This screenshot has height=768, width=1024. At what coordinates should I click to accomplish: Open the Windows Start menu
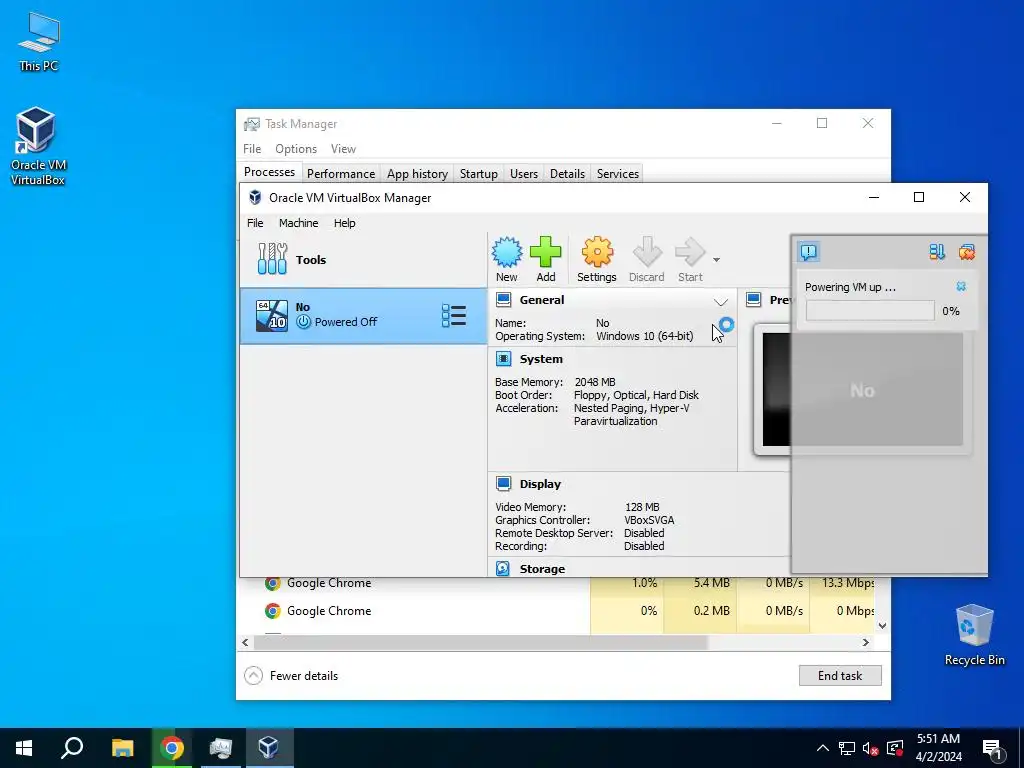click(x=24, y=748)
